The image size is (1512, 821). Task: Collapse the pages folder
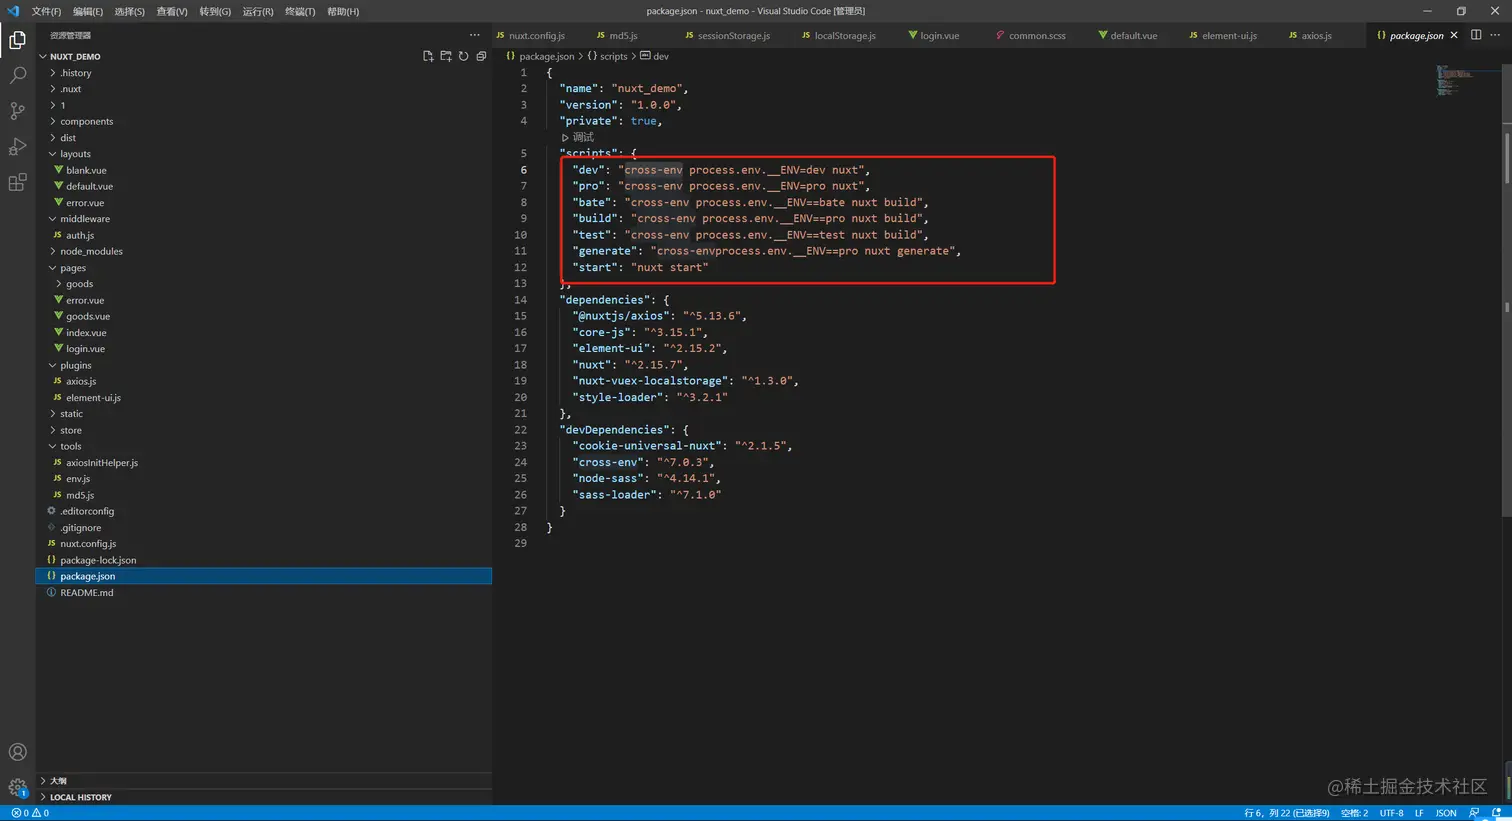click(x=264, y=268)
